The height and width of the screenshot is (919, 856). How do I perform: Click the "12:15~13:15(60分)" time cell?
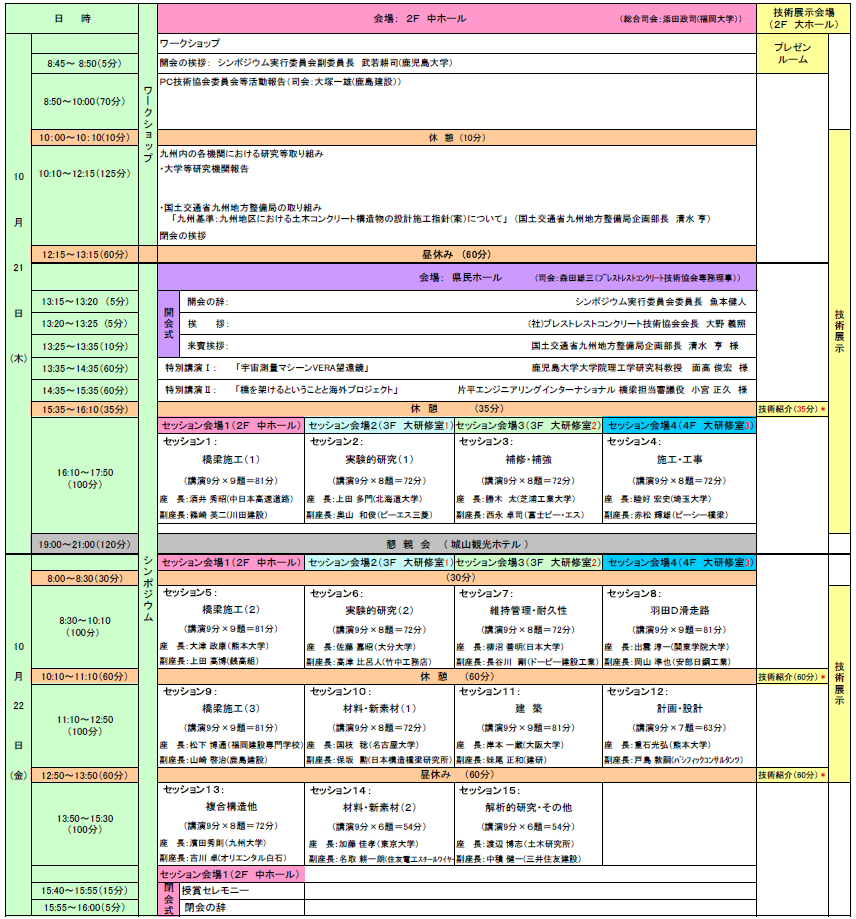click(85, 254)
